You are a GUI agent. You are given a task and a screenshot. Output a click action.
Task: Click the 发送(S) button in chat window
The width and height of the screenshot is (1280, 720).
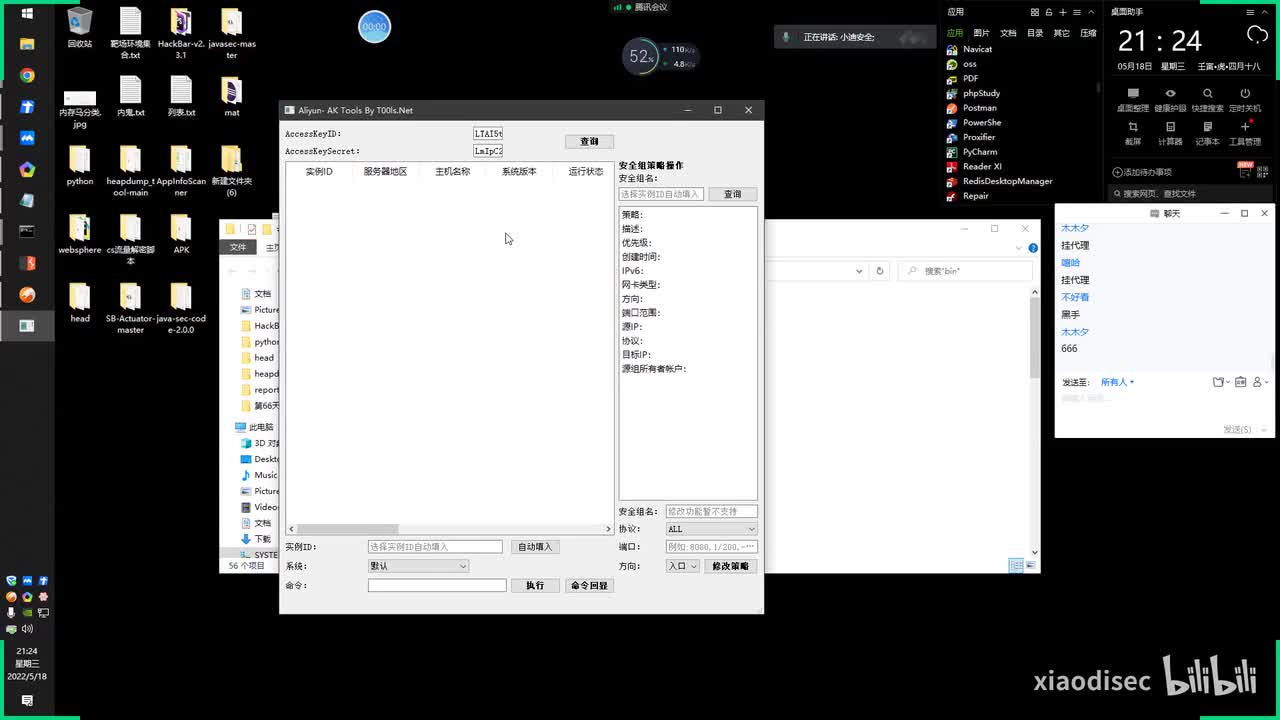point(1237,429)
